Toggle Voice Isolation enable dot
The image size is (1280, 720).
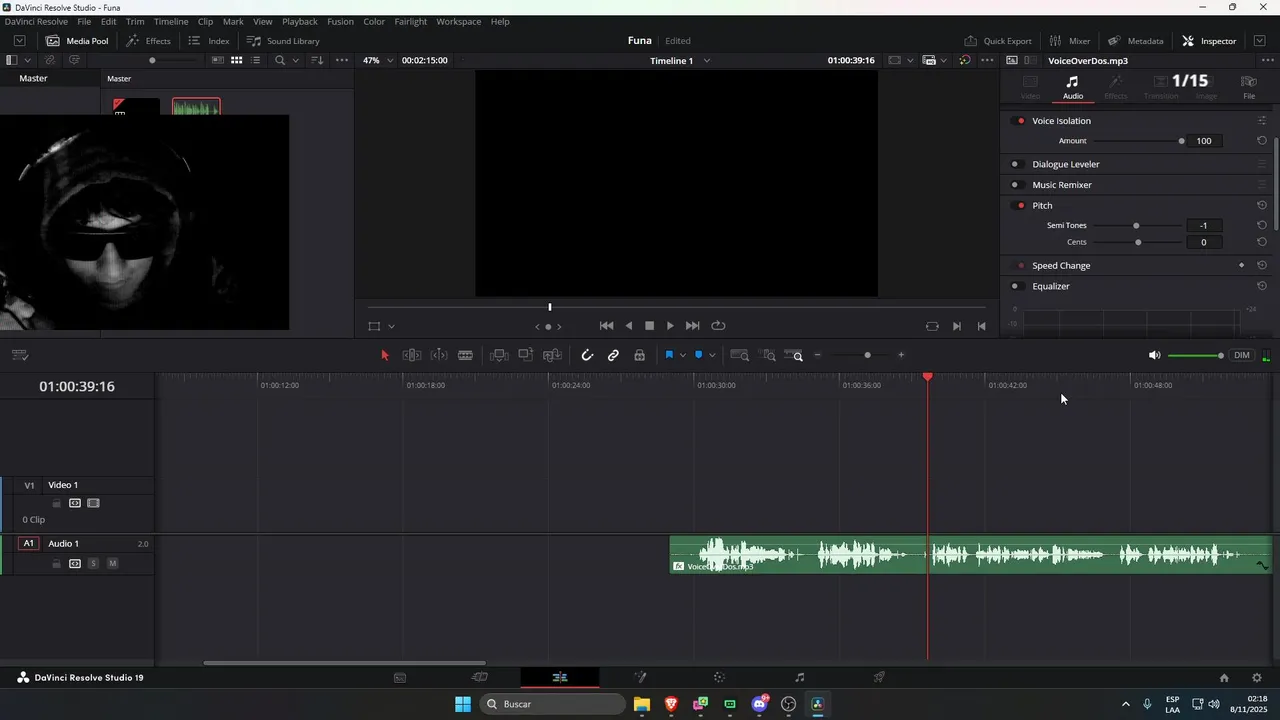tap(1020, 121)
